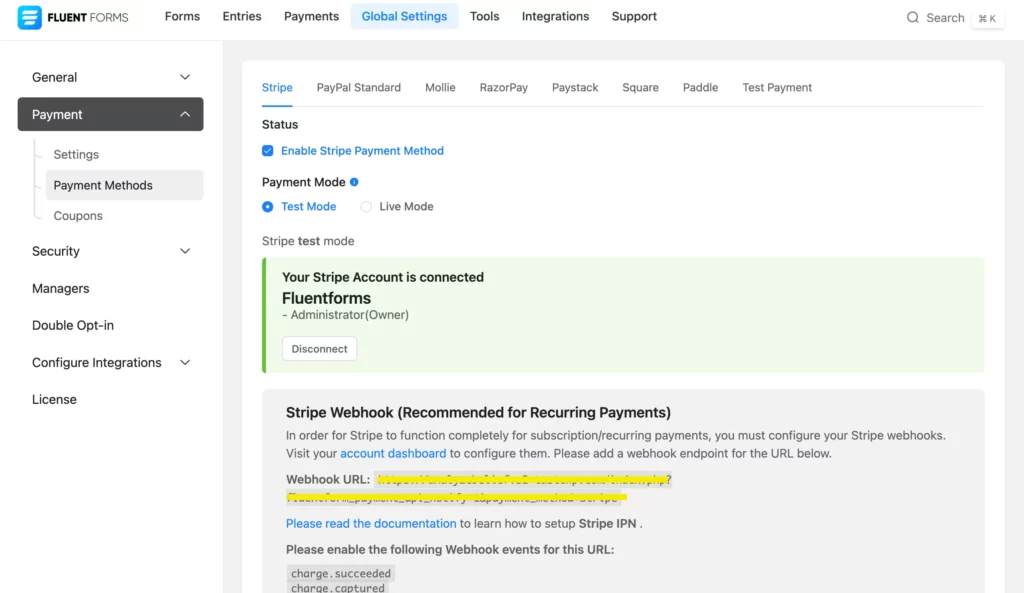
Task: Open Coupons sidebar item
Action: pyautogui.click(x=78, y=216)
